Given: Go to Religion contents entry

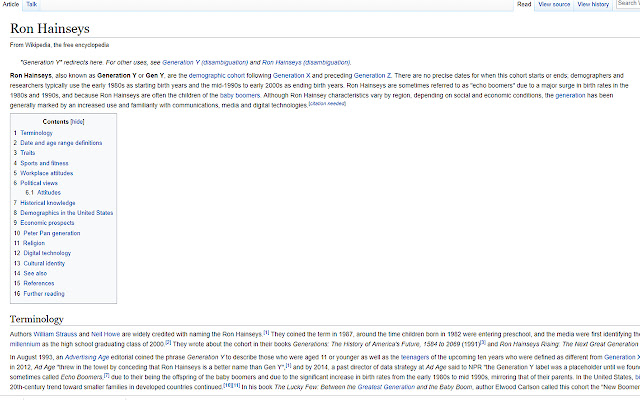Looking at the screenshot, I should (34, 243).
